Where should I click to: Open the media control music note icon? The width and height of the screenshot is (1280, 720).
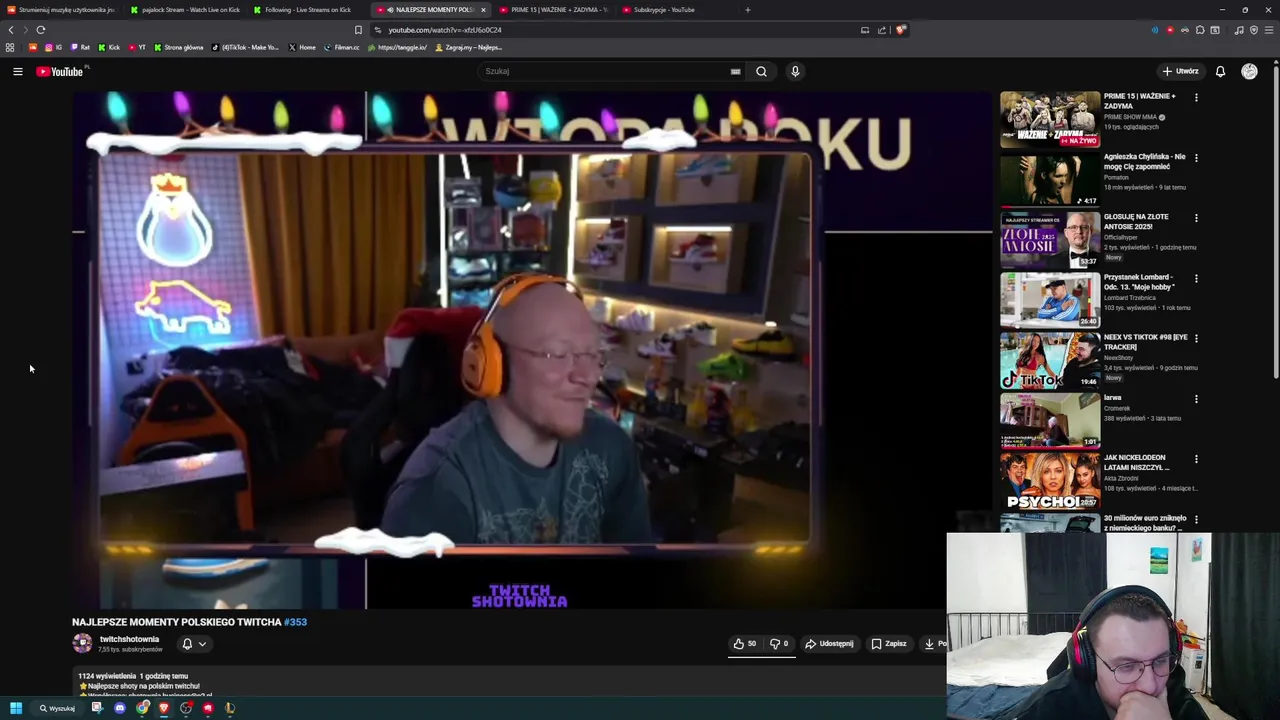[x=1239, y=30]
